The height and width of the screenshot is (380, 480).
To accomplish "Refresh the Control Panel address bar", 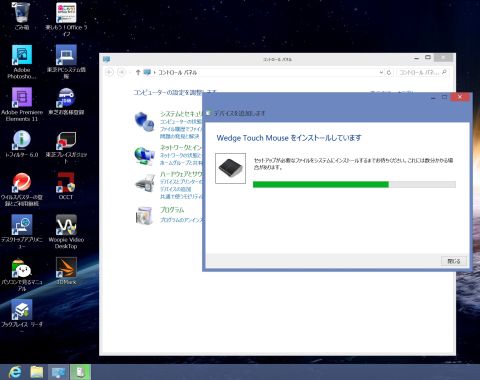I will [389, 72].
